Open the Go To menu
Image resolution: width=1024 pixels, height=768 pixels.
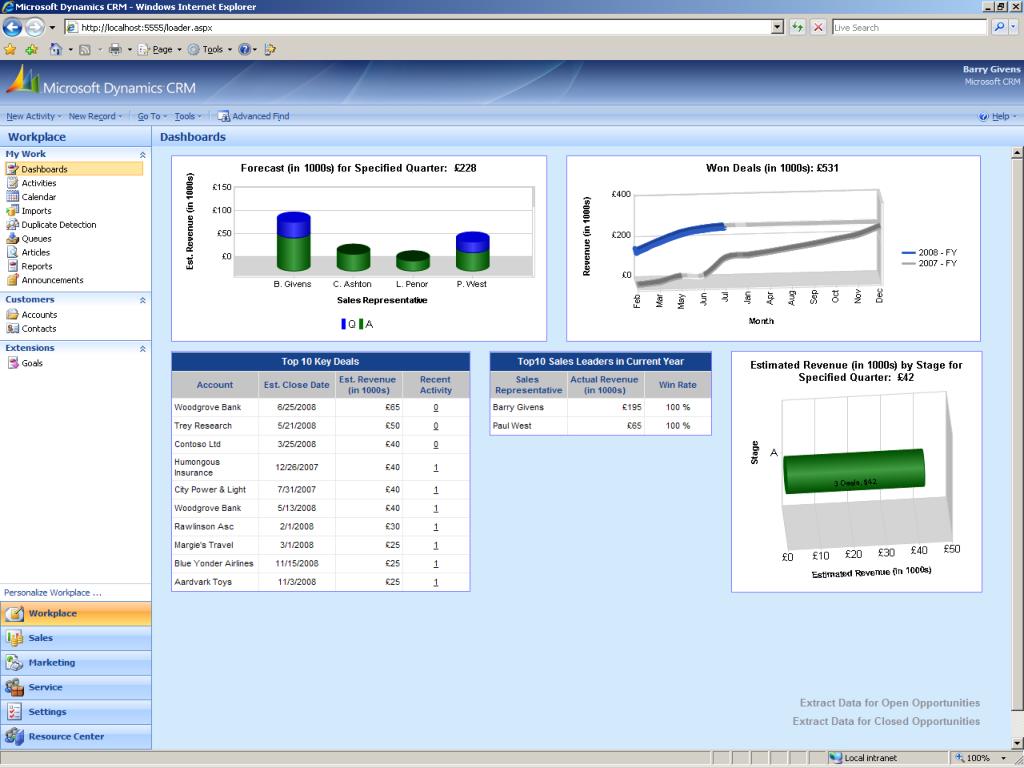152,116
